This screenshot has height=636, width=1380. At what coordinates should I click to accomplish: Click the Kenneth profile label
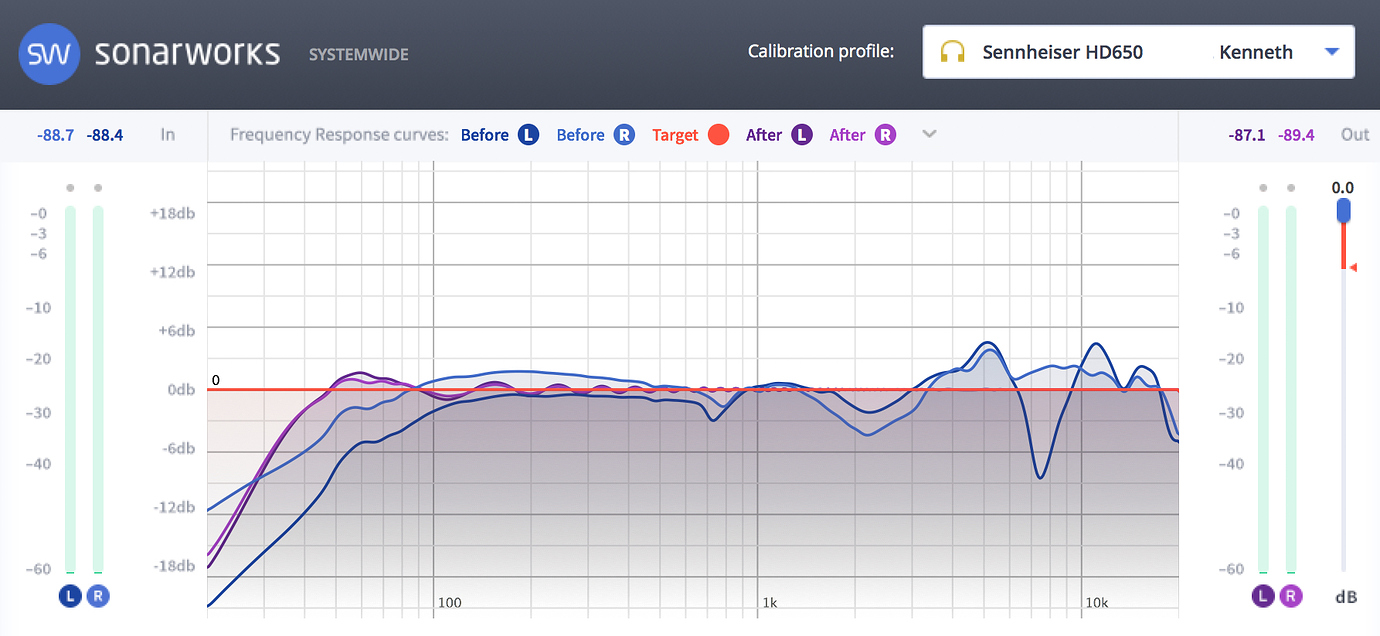pyautogui.click(x=1256, y=52)
